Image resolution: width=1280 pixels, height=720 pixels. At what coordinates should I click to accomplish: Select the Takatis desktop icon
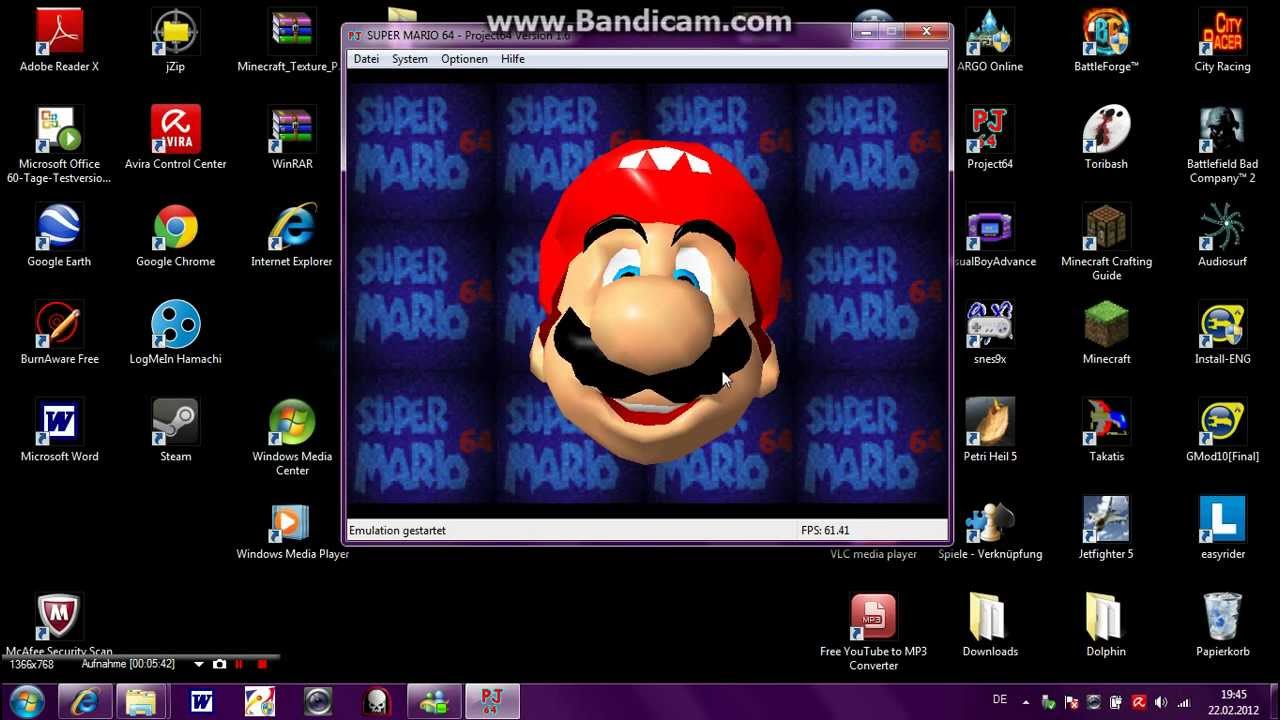(1106, 432)
